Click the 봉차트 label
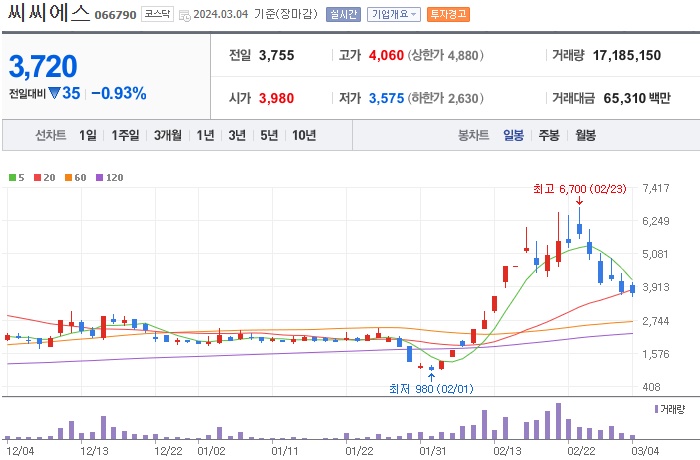The width and height of the screenshot is (700, 460). (473, 135)
